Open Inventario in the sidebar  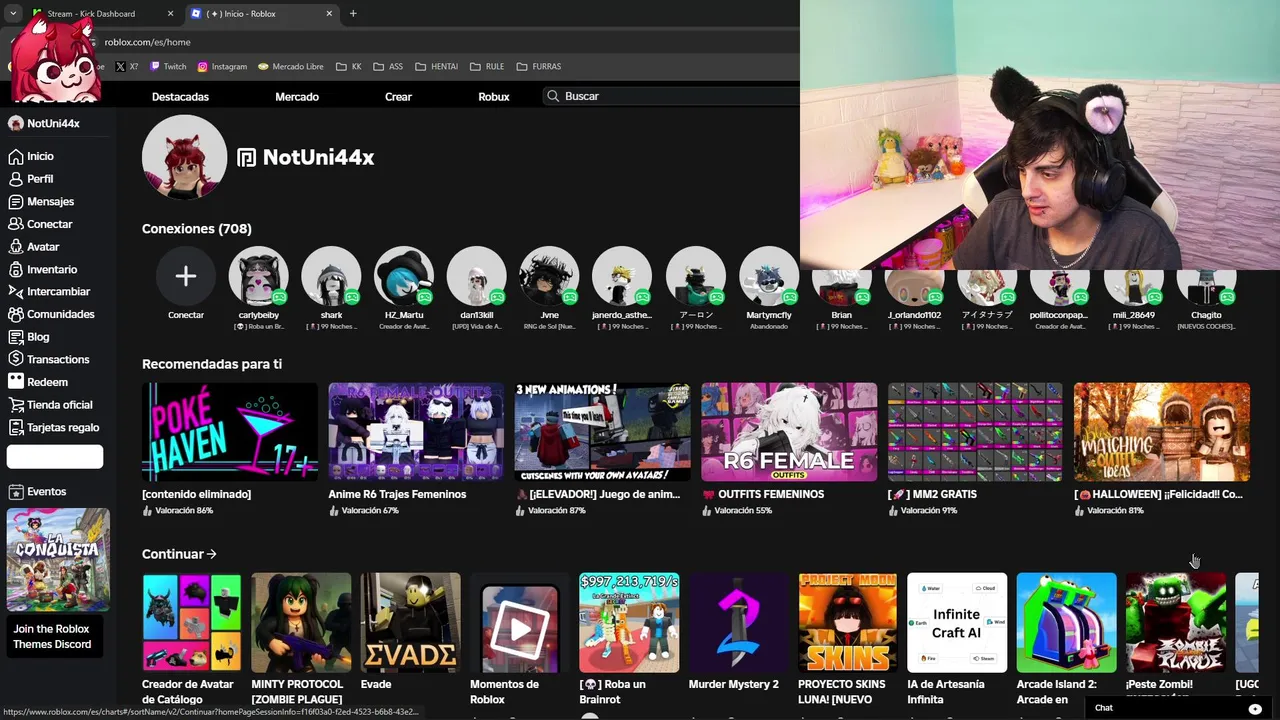42,269
